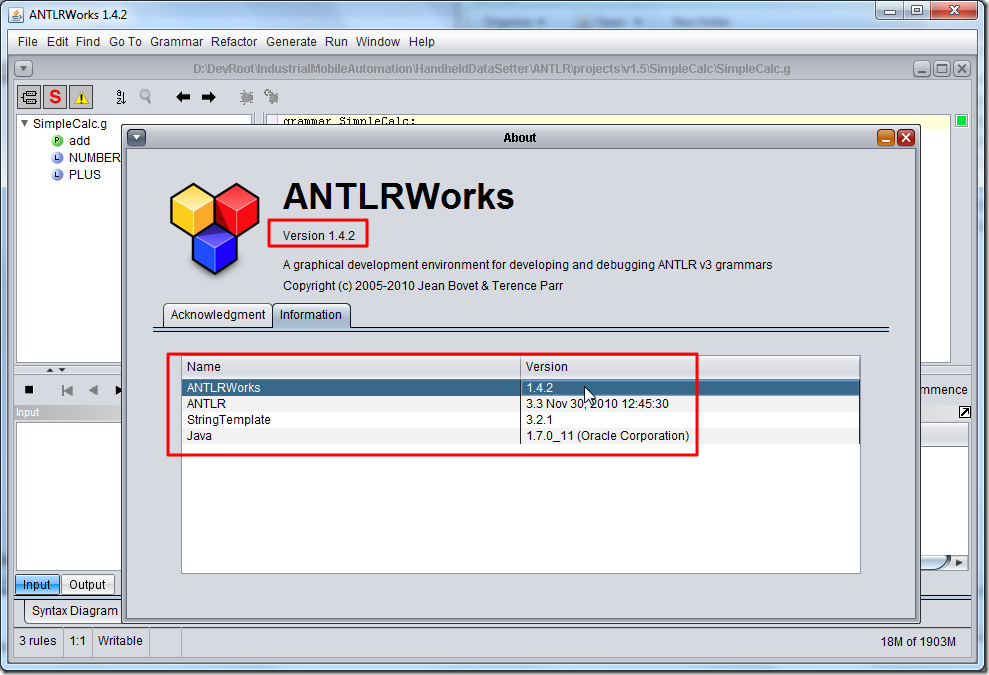Click the 18M of 1903M memory status
The height and width of the screenshot is (675, 989).
coord(918,642)
